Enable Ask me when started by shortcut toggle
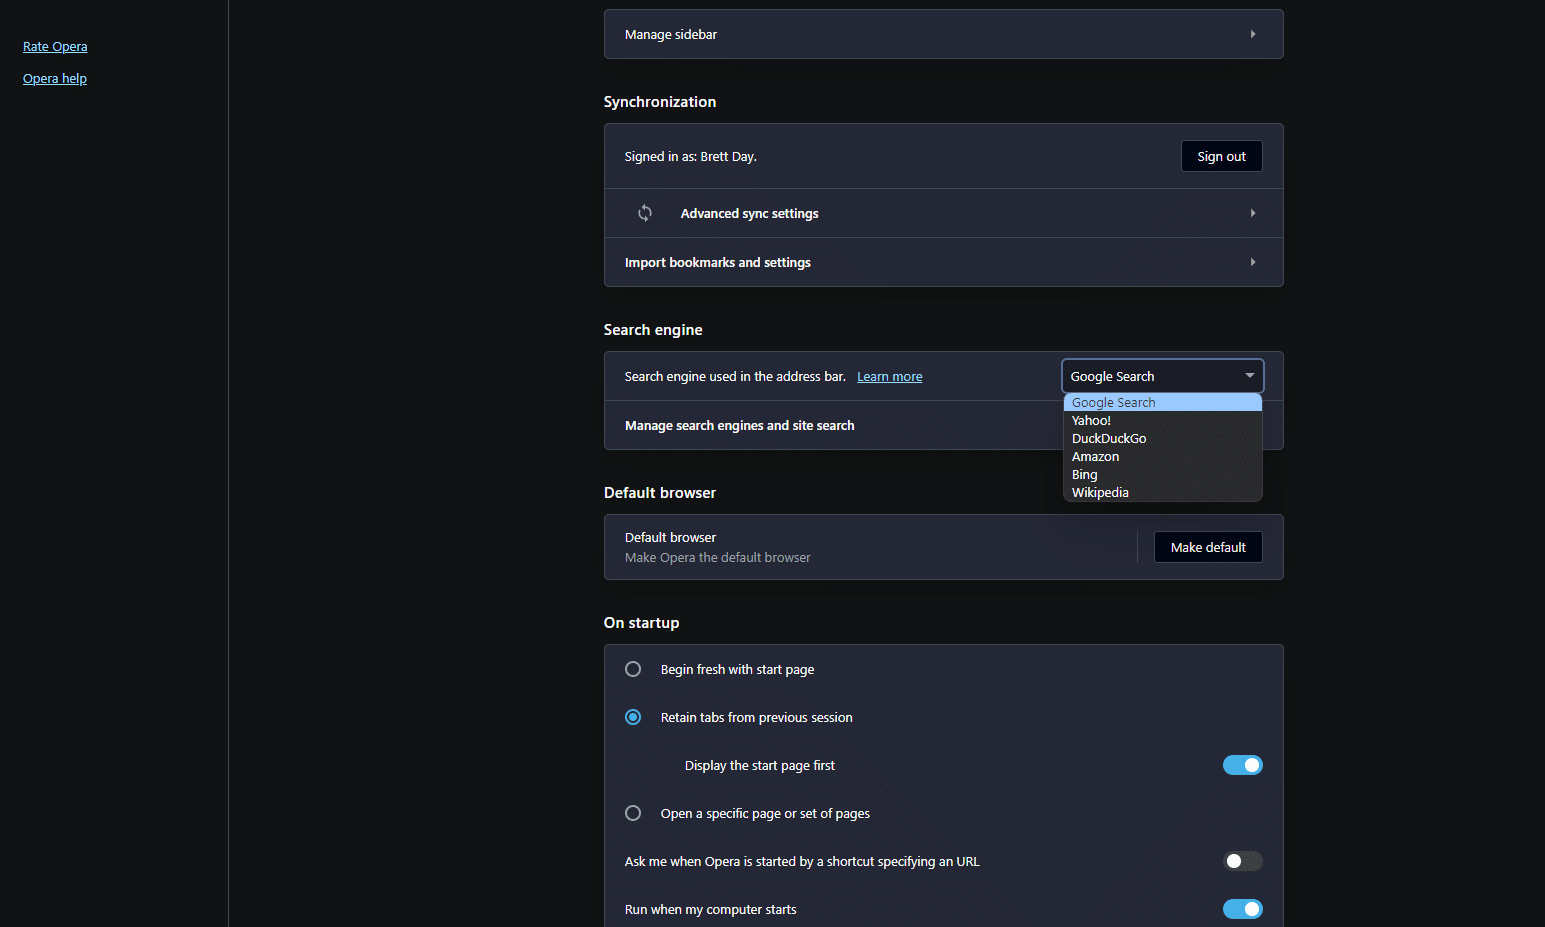Screen dimensions: 1545x927 pos(1242,861)
